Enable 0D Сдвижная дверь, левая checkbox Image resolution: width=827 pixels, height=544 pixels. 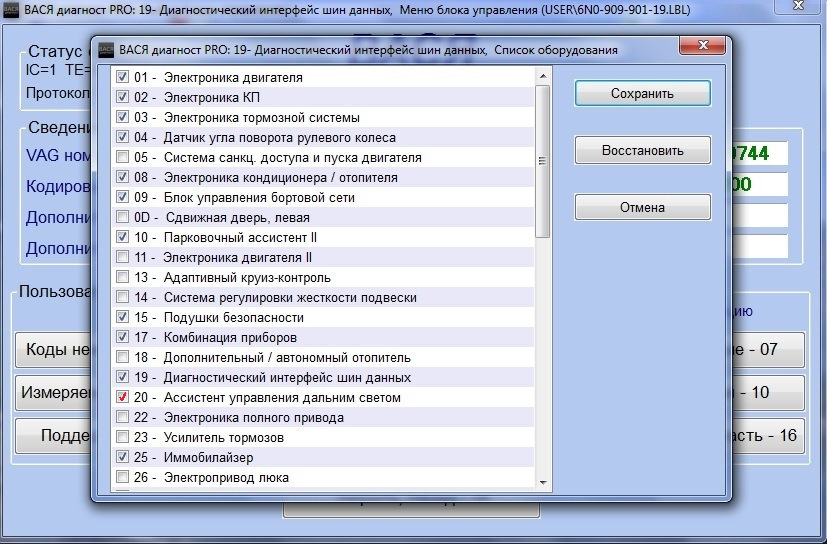(x=122, y=217)
